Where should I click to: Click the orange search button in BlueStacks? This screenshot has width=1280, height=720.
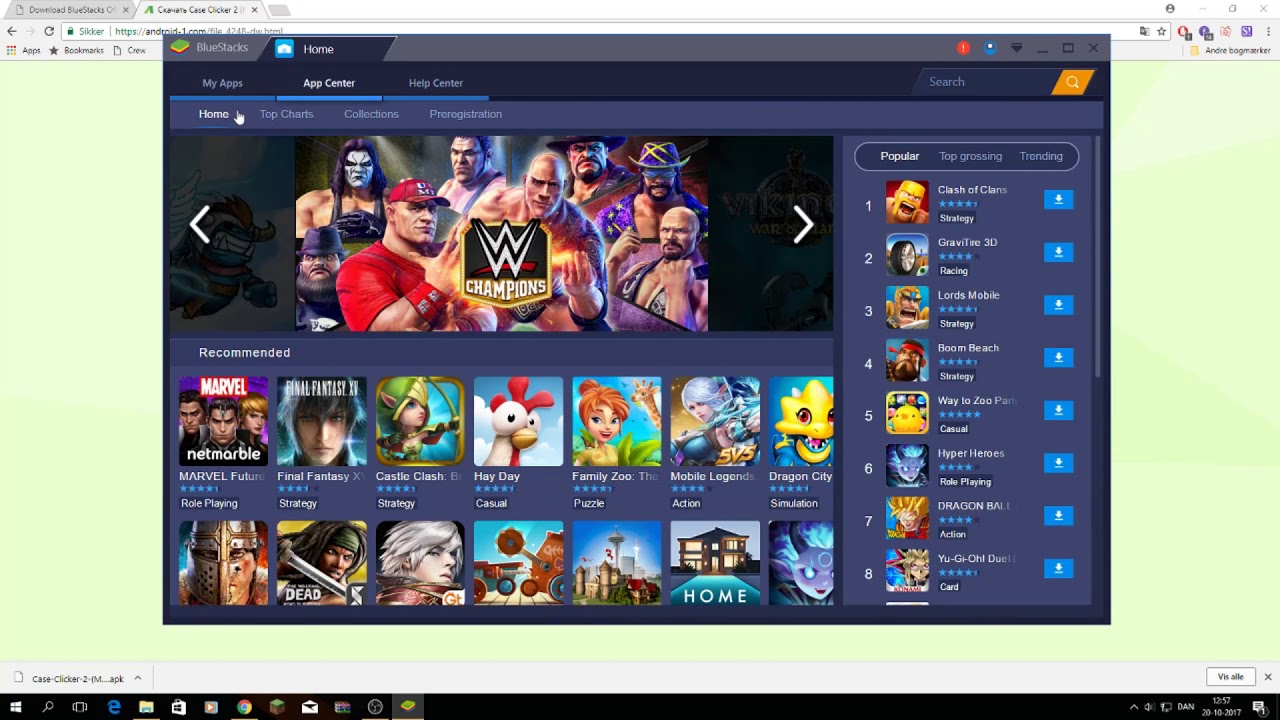click(1072, 82)
